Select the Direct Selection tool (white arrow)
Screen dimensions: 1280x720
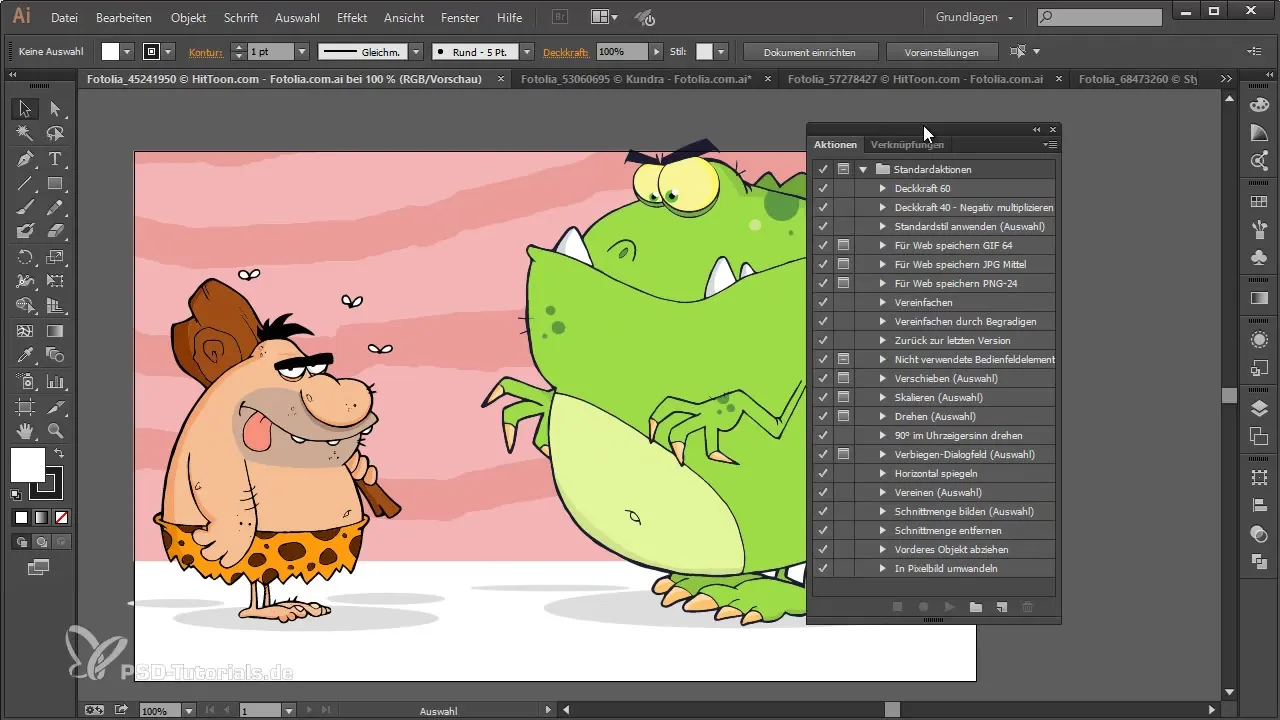pyautogui.click(x=55, y=109)
